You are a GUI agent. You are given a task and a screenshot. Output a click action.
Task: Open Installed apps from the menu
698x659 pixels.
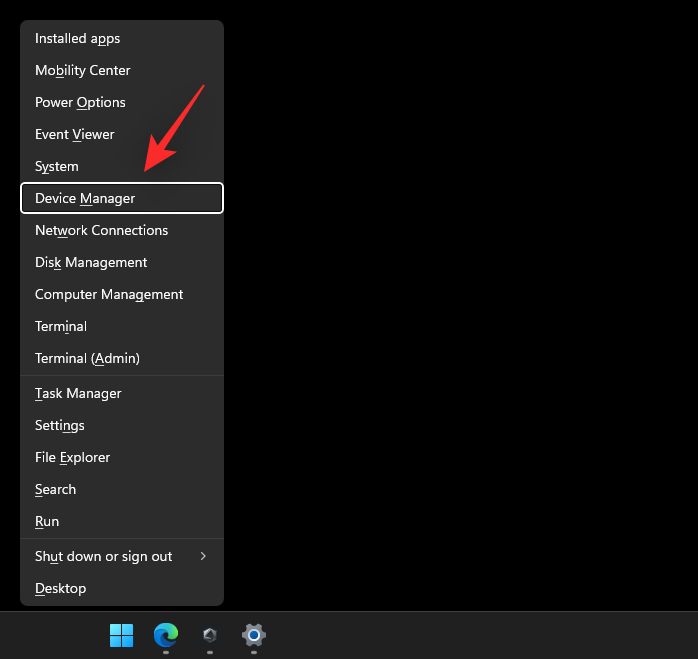[x=122, y=38]
